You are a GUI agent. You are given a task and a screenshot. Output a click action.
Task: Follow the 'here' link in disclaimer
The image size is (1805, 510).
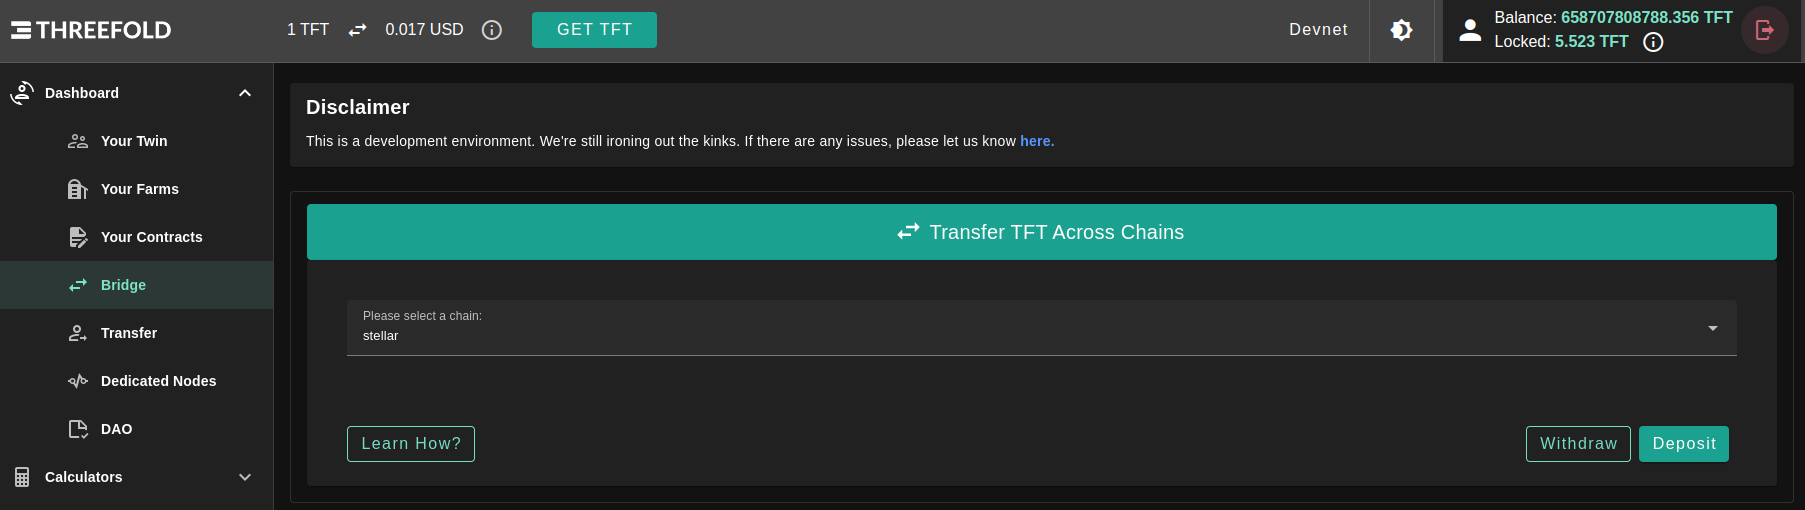click(1037, 141)
